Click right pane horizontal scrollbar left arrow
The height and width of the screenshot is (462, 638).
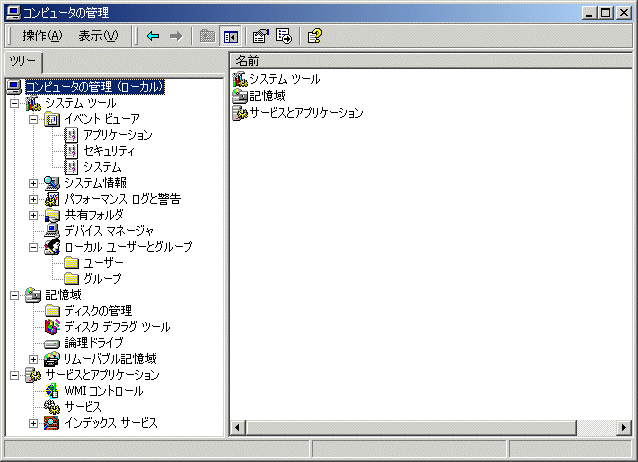click(x=238, y=428)
